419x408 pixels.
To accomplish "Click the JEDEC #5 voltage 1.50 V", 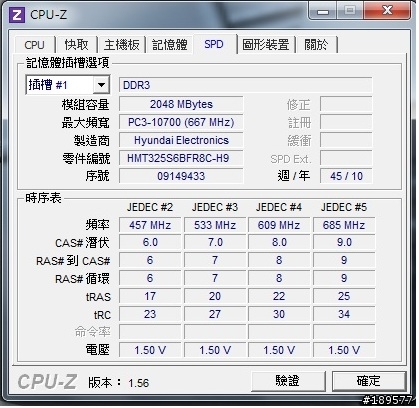I will 344,350.
